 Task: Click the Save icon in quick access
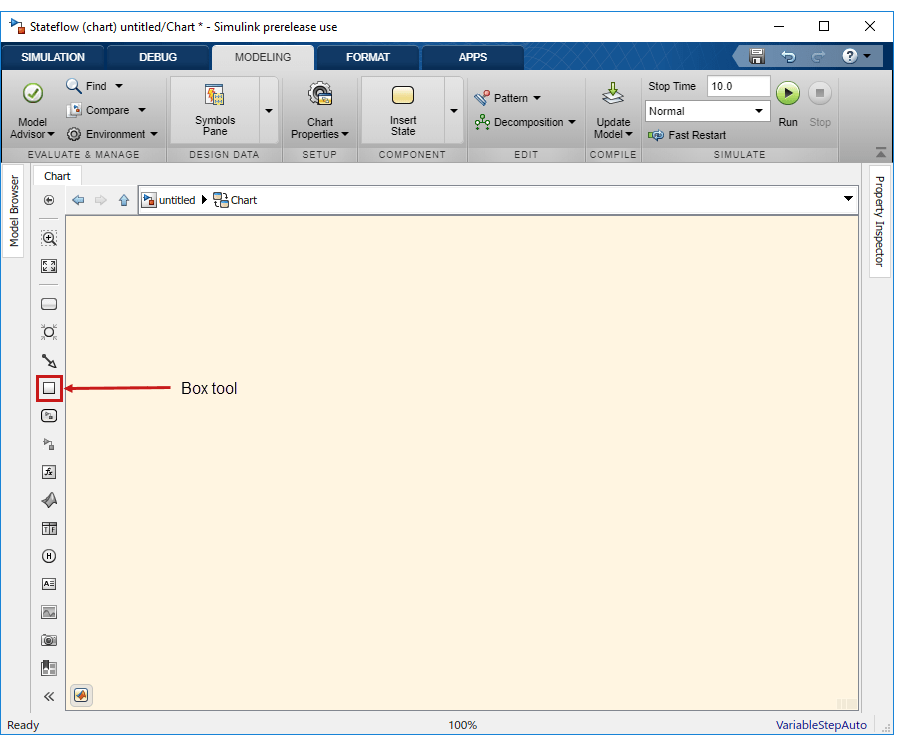(x=757, y=56)
